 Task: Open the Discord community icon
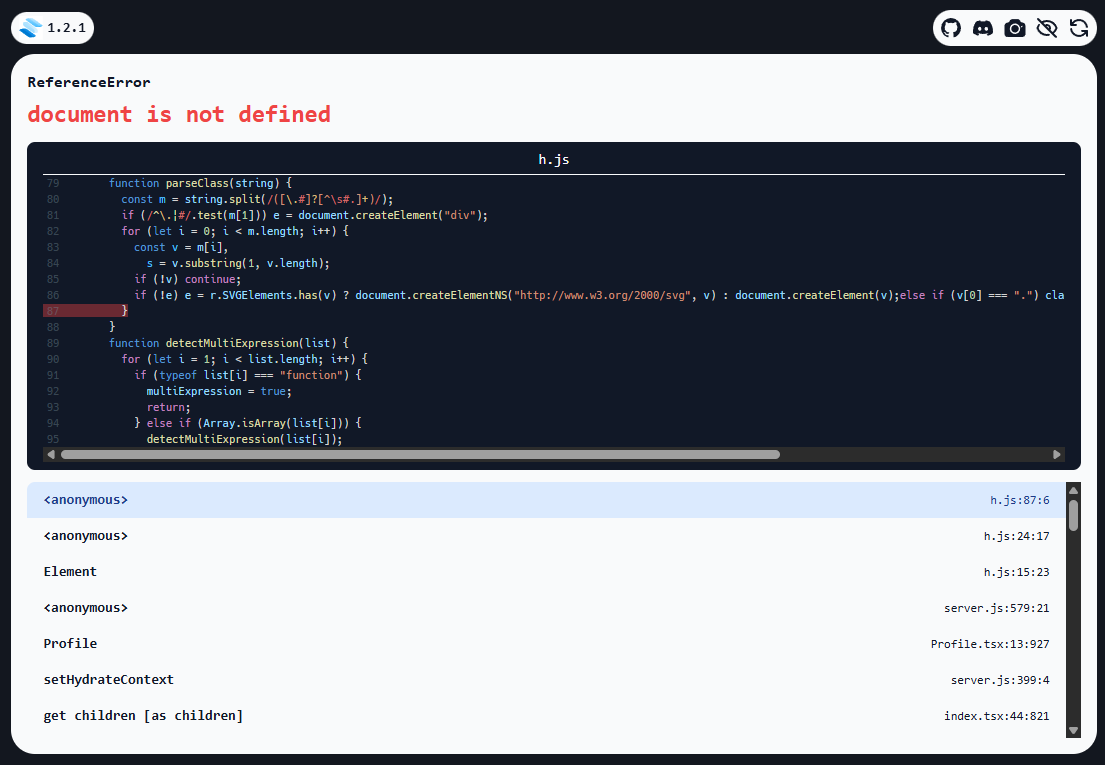pyautogui.click(x=983, y=28)
